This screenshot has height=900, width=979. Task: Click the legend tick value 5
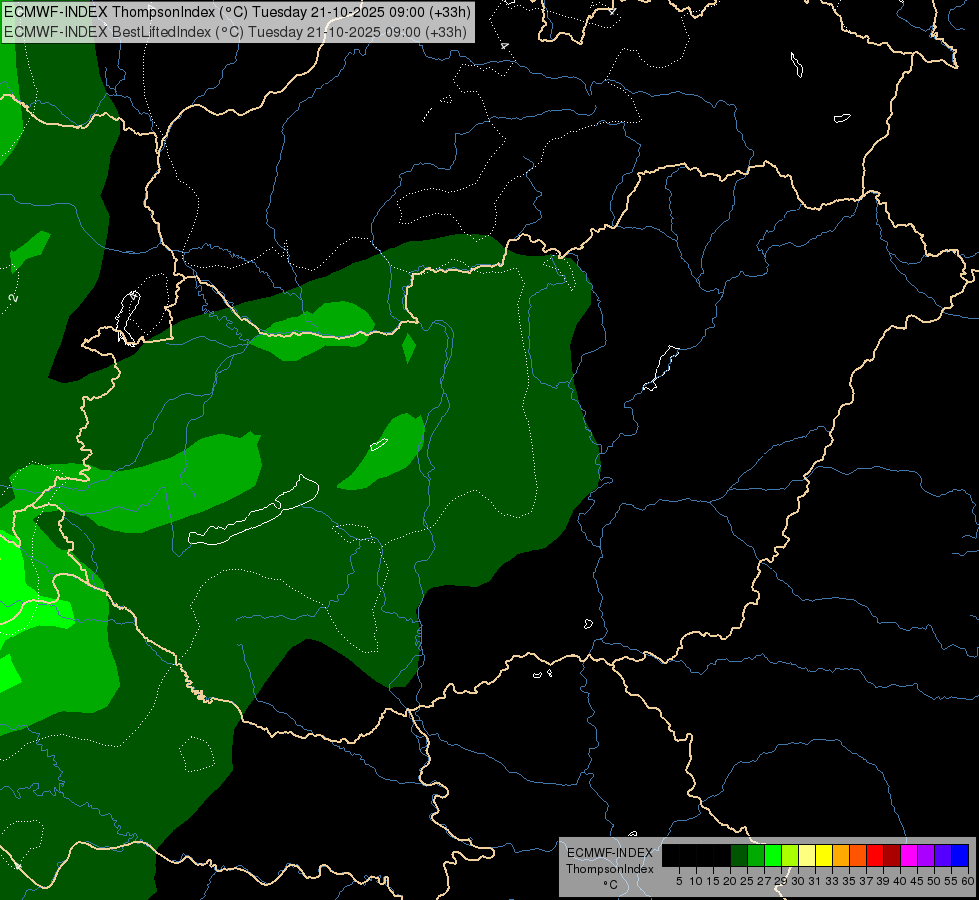point(679,881)
